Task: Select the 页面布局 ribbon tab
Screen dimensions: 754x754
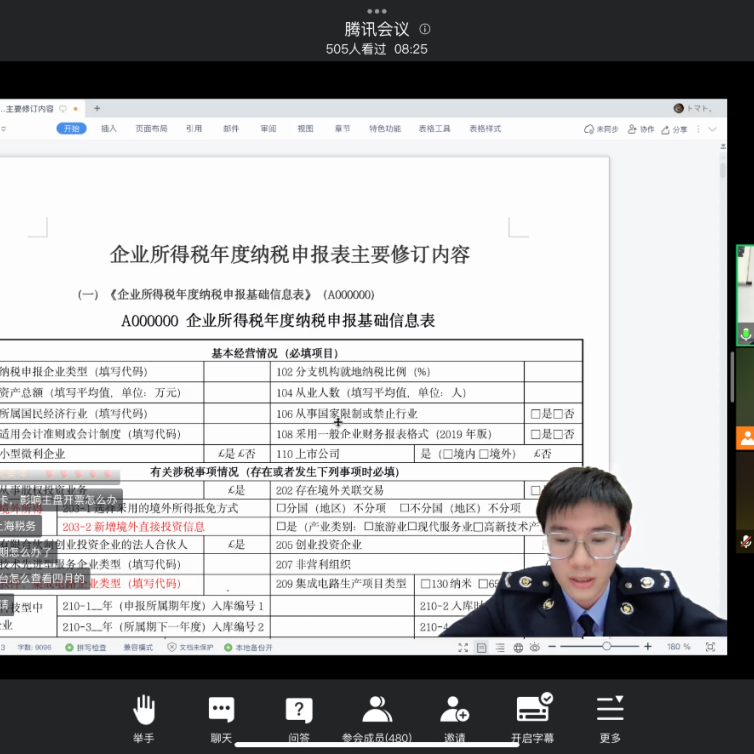Action: click(x=151, y=128)
